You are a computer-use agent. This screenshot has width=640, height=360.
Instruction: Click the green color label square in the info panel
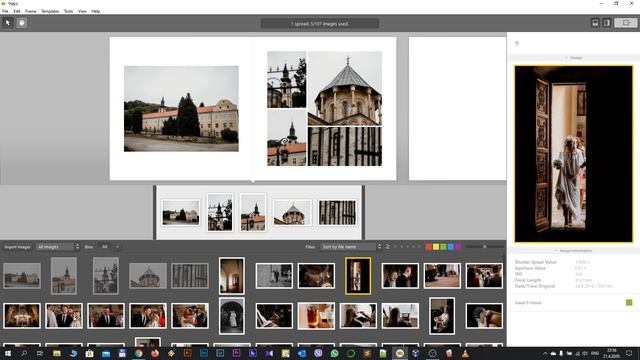point(629,302)
